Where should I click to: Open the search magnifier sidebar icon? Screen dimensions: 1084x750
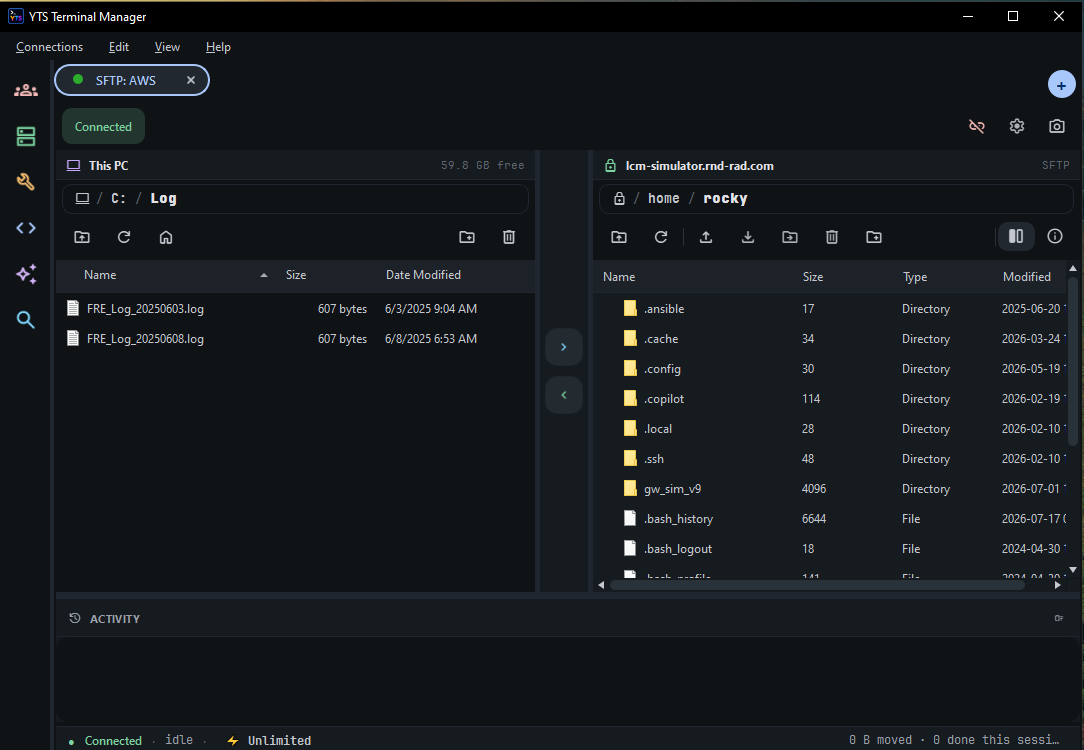[26, 319]
